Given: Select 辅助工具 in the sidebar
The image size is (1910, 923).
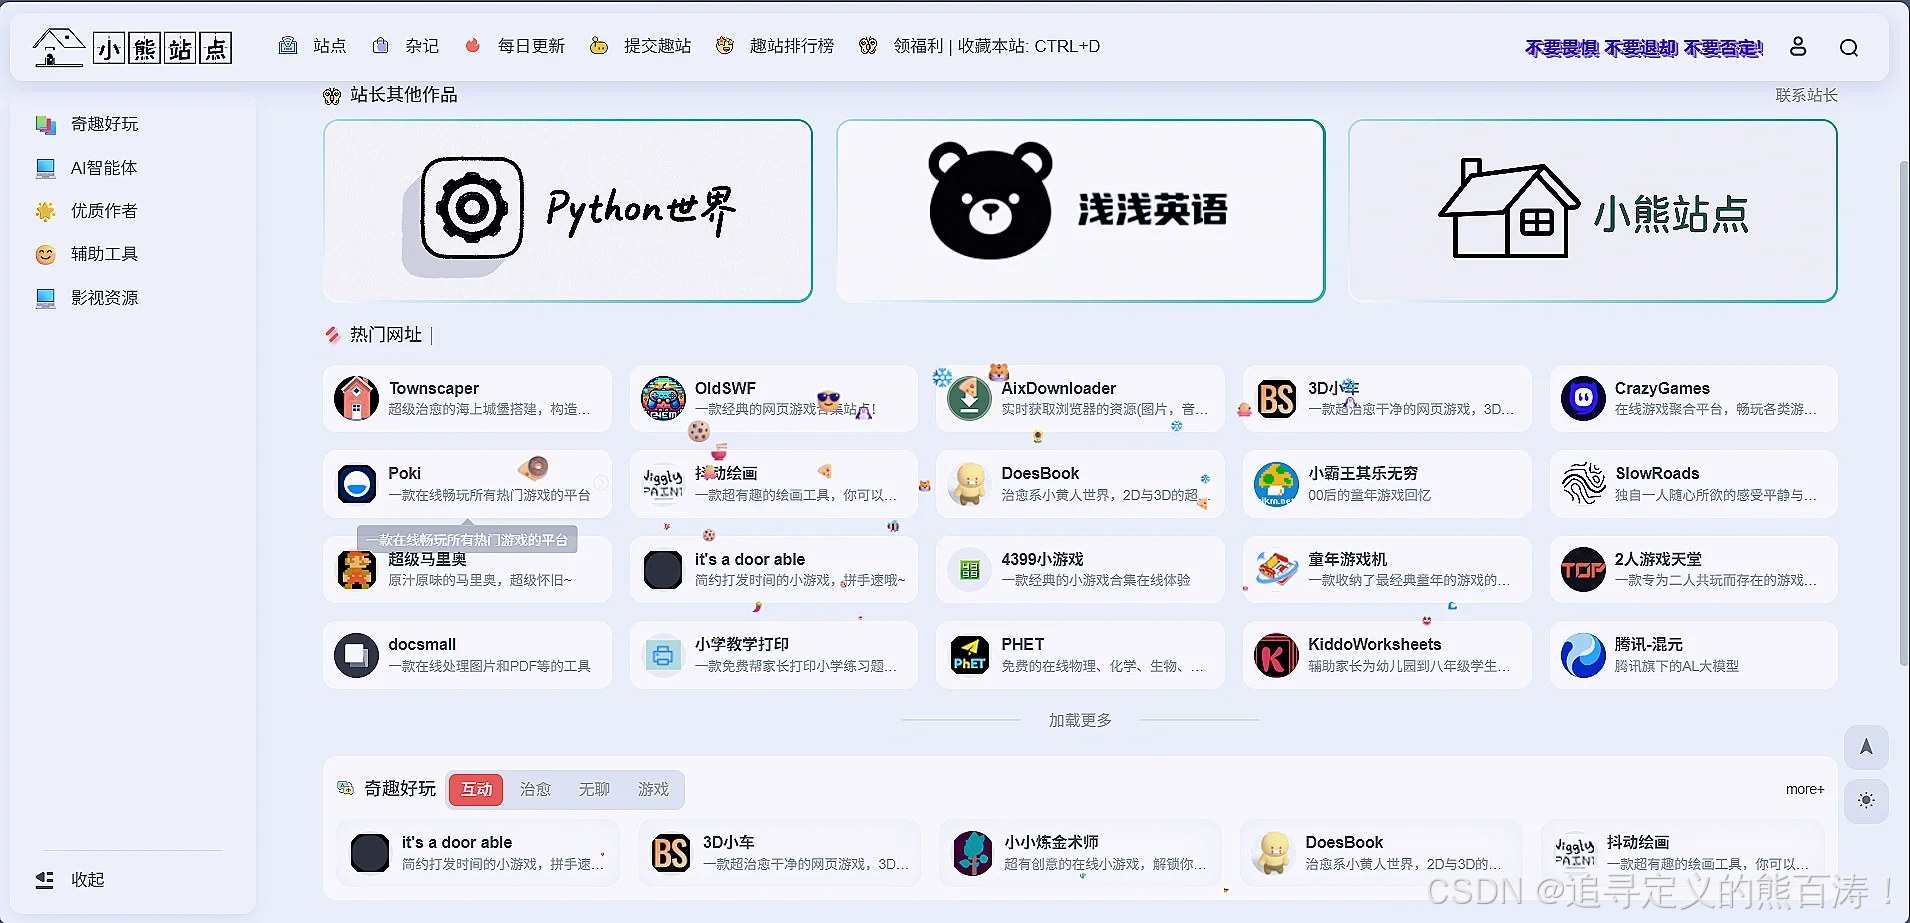Looking at the screenshot, I should (x=87, y=254).
